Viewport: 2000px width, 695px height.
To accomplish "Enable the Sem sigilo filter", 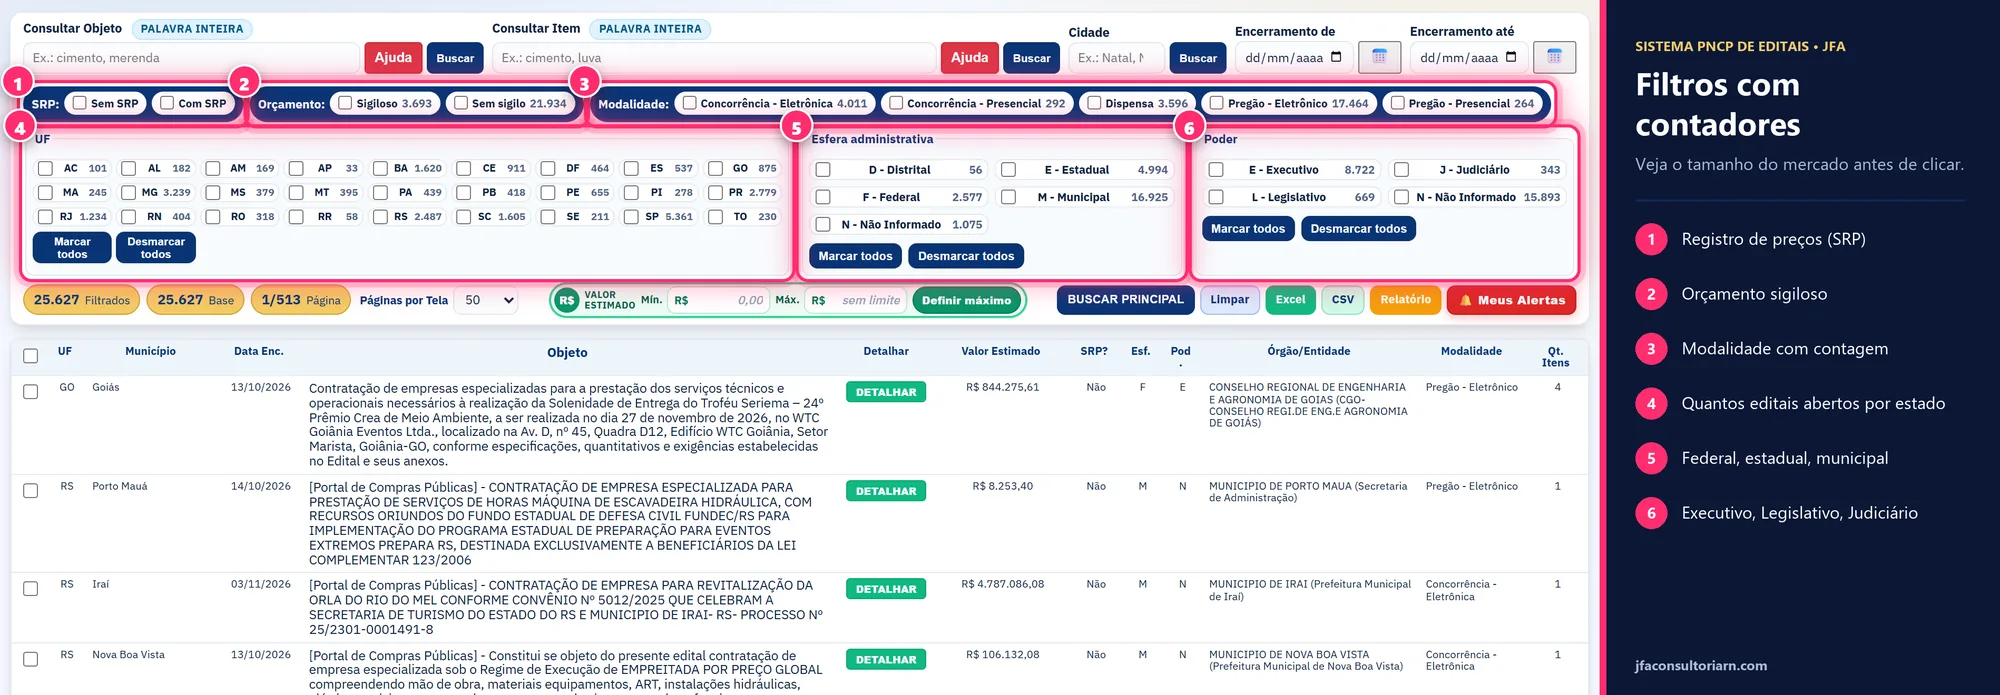I will tap(461, 103).
